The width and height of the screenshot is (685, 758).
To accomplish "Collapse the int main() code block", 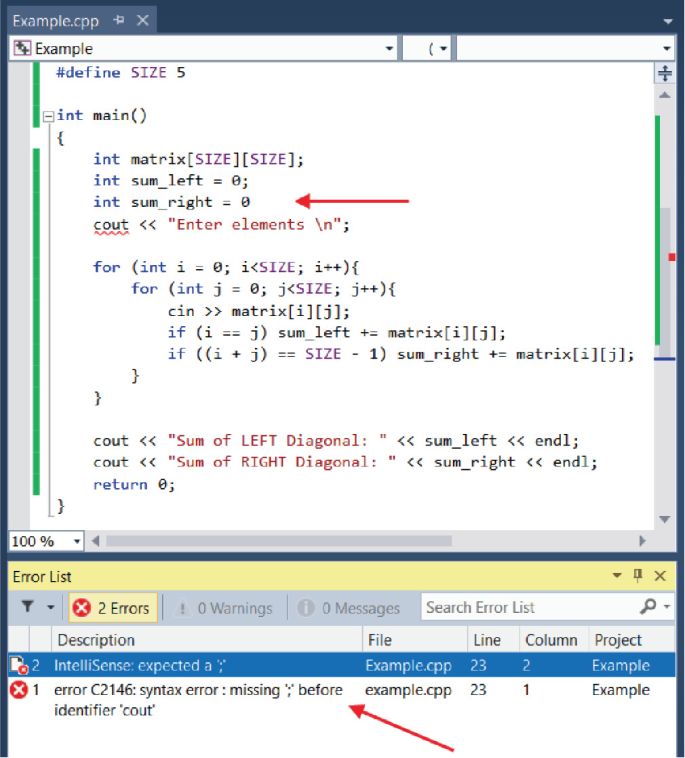I will click(x=47, y=116).
